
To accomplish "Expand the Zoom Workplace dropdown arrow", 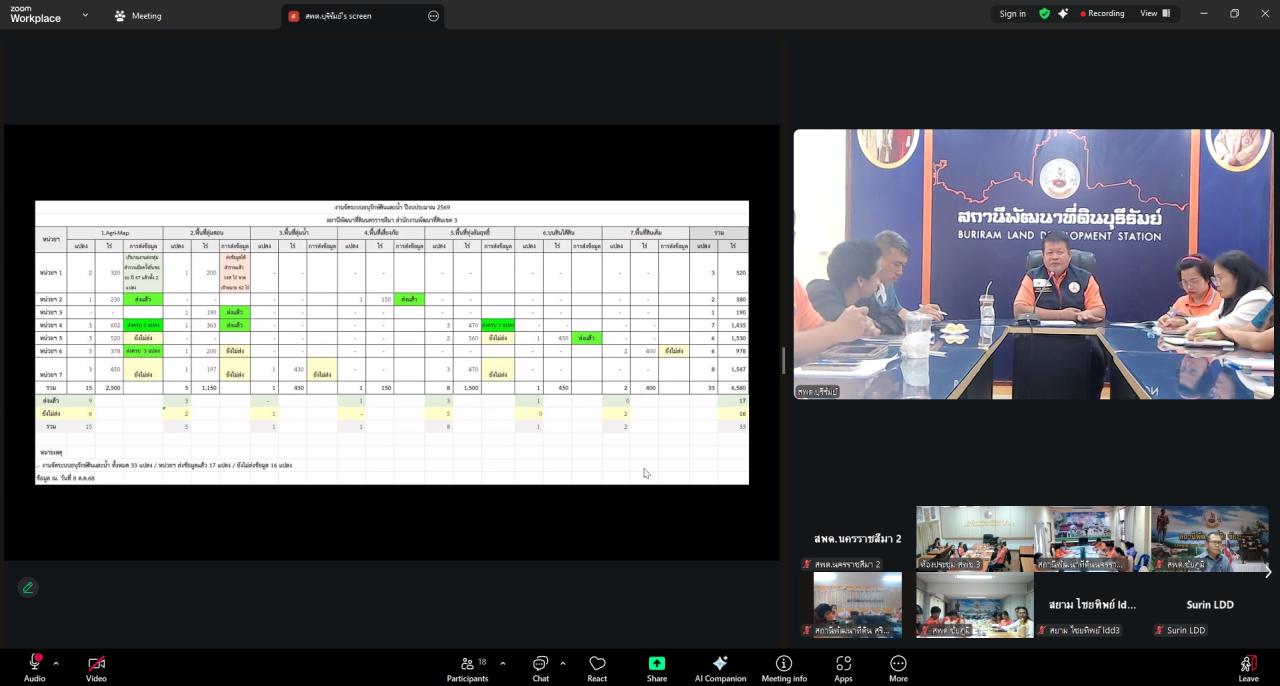I will point(85,15).
